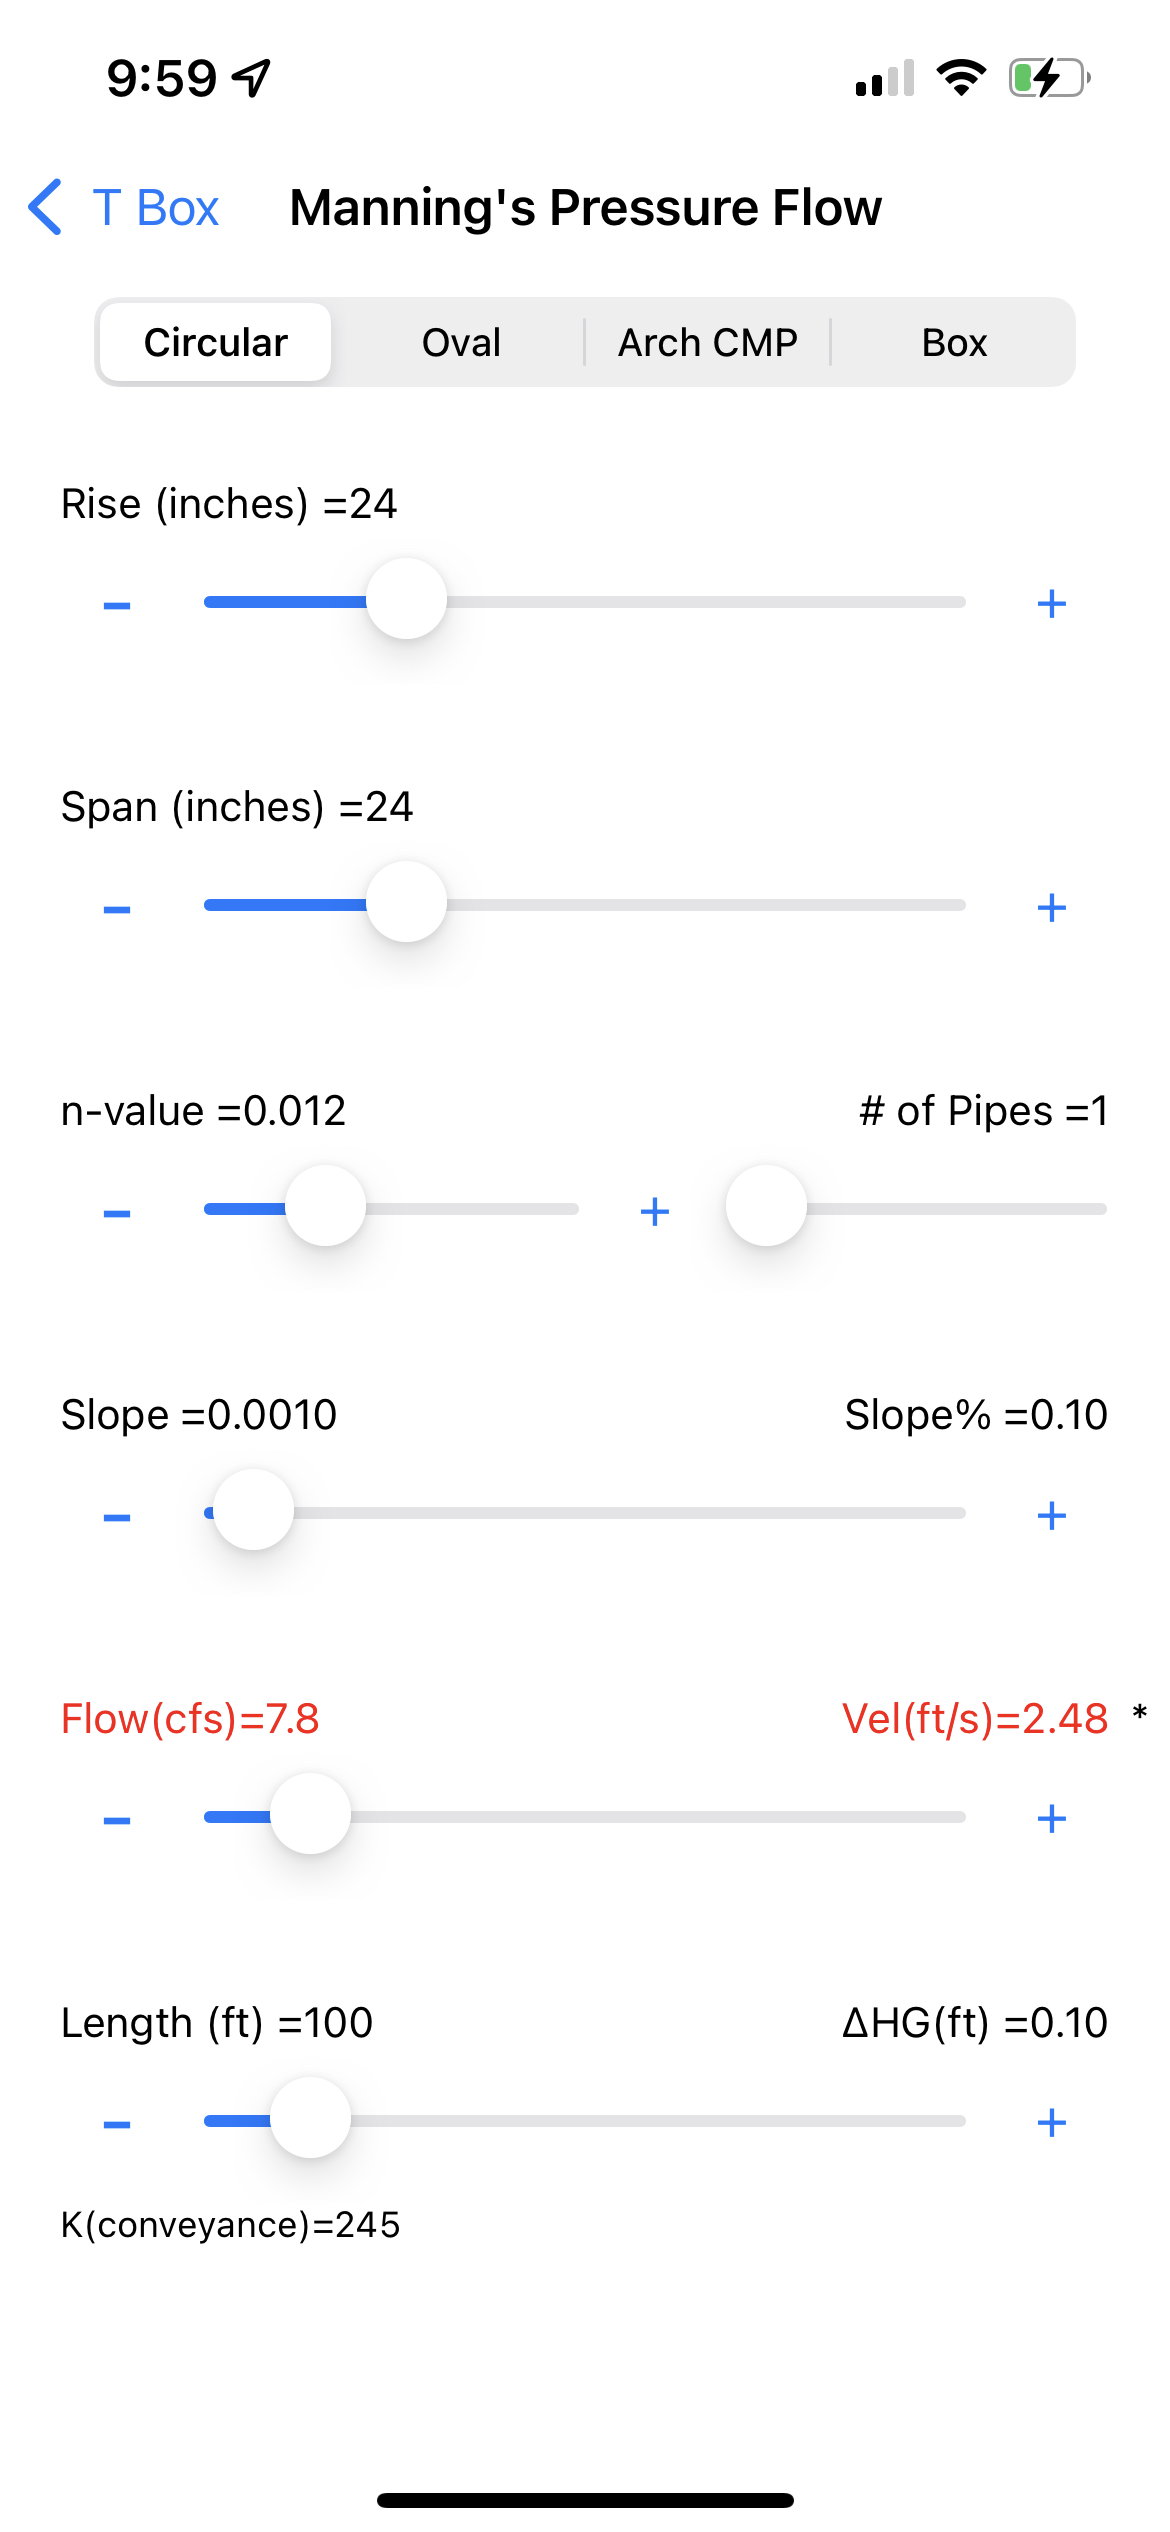Decrease Slope using the minus icon
This screenshot has width=1170, height=2532.
(117, 1516)
